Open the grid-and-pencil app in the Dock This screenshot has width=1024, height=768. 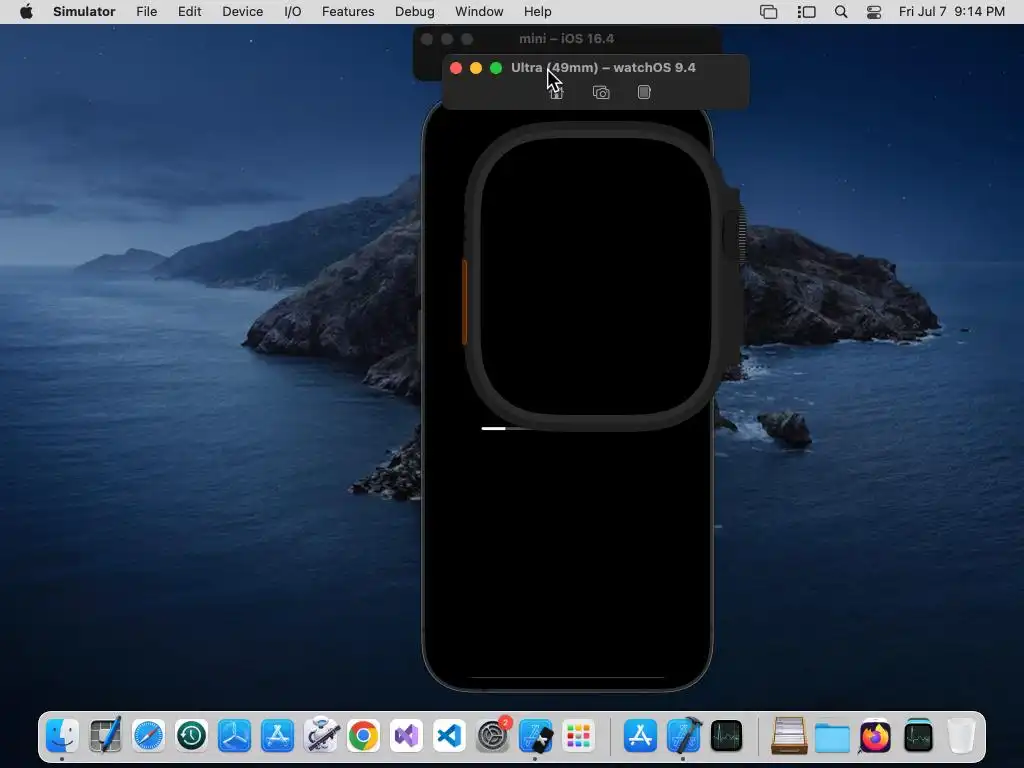pyautogui.click(x=105, y=735)
